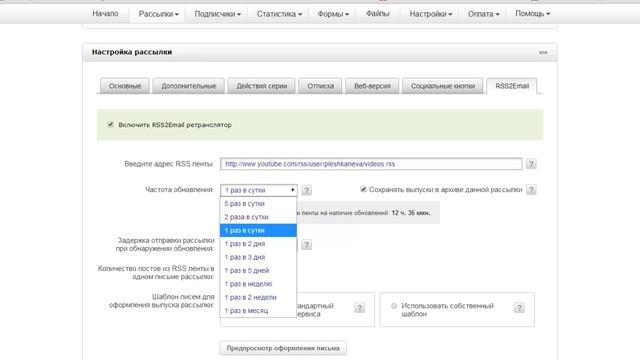Toggle Сохранять выпуски в архиве checkbox

coord(363,189)
